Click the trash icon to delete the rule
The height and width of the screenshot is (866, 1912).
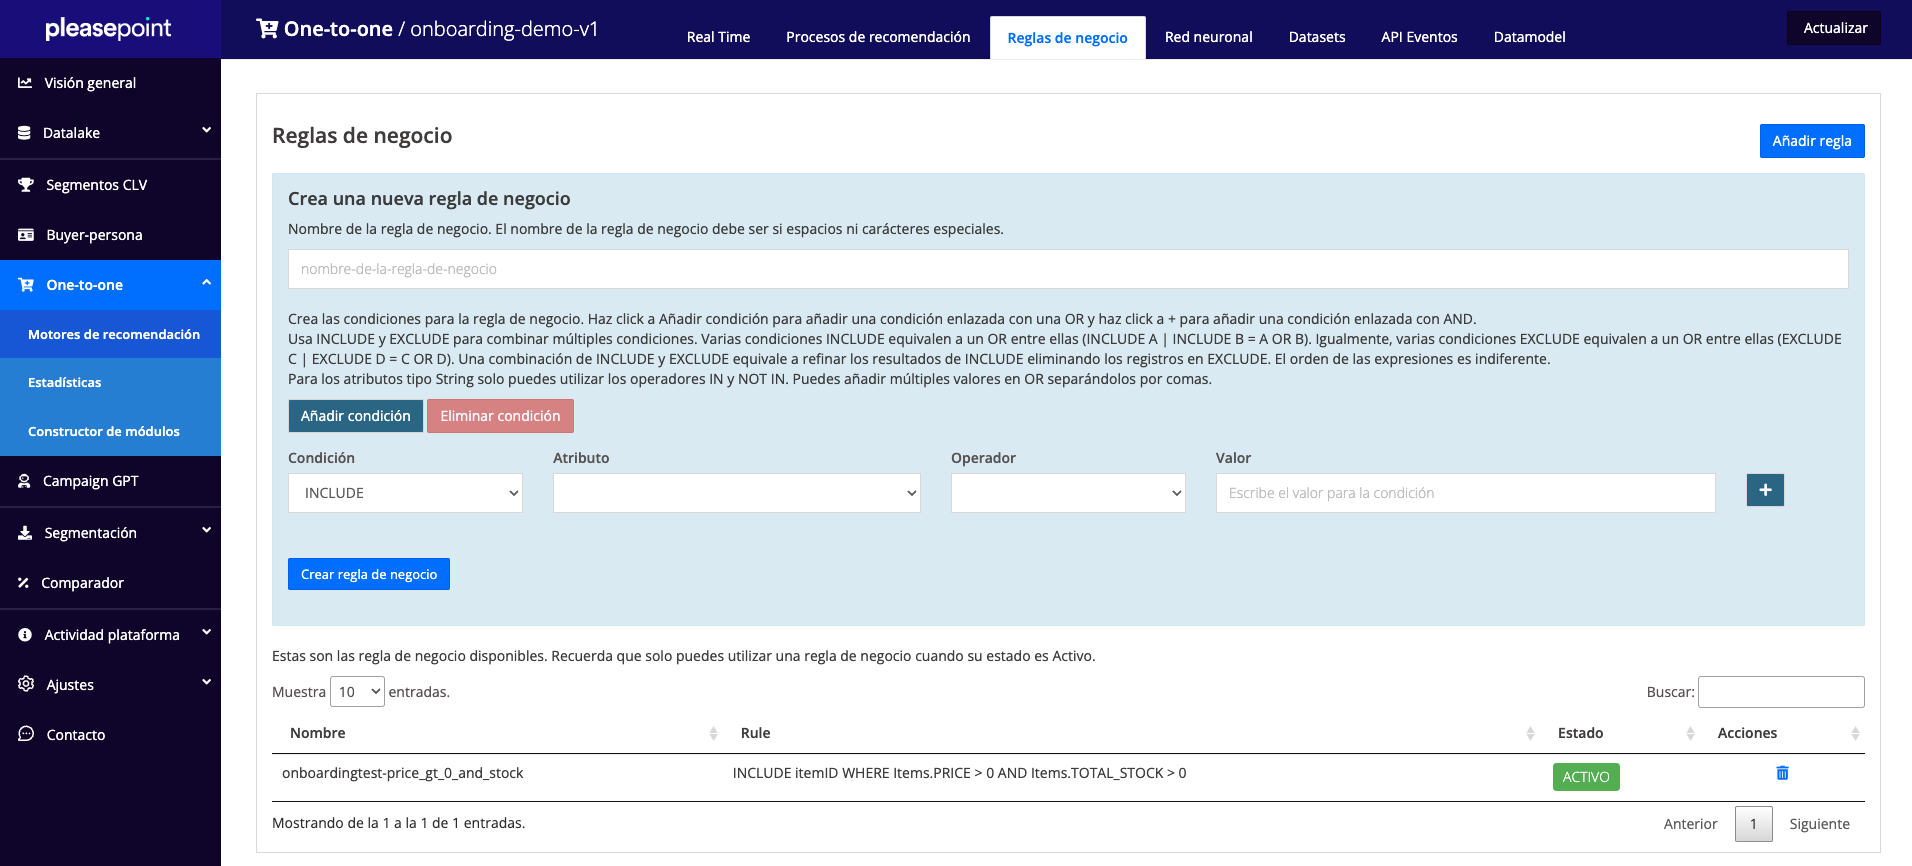pyautogui.click(x=1782, y=773)
